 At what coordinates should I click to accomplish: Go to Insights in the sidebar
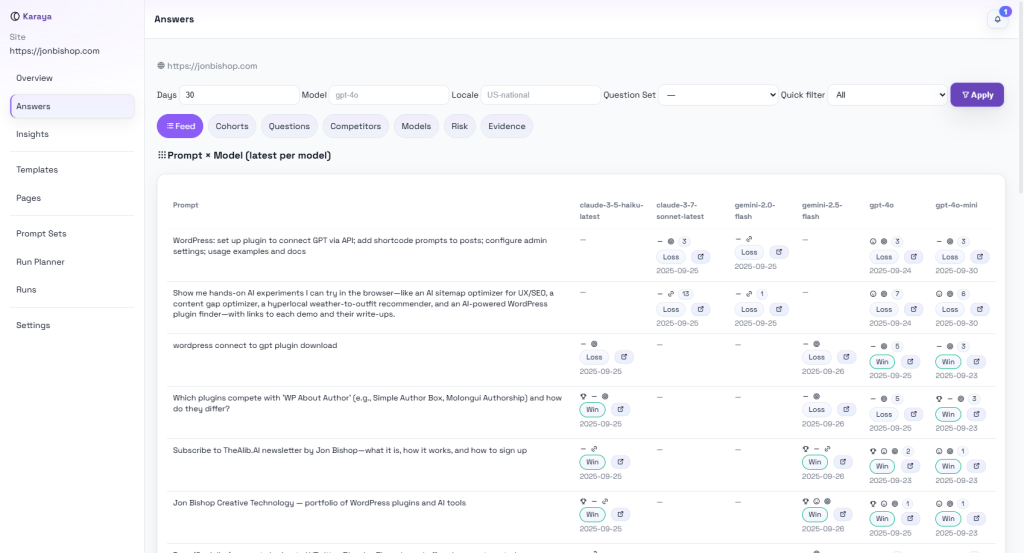[x=32, y=134]
